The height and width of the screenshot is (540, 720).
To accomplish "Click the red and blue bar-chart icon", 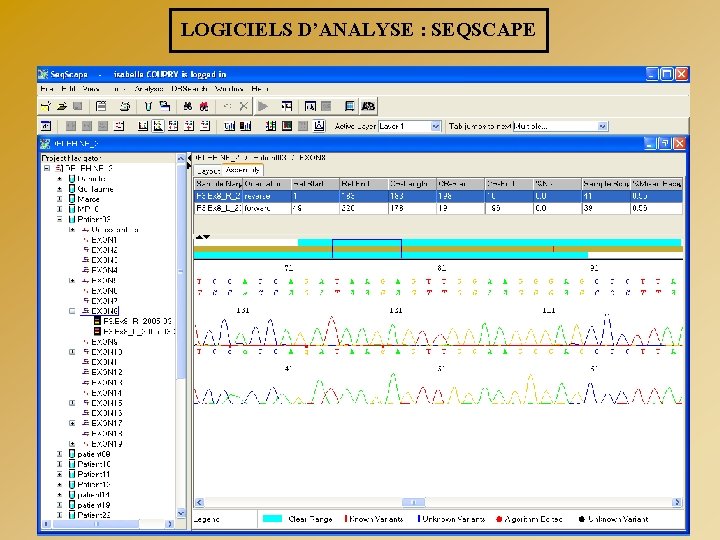I will click(x=246, y=126).
